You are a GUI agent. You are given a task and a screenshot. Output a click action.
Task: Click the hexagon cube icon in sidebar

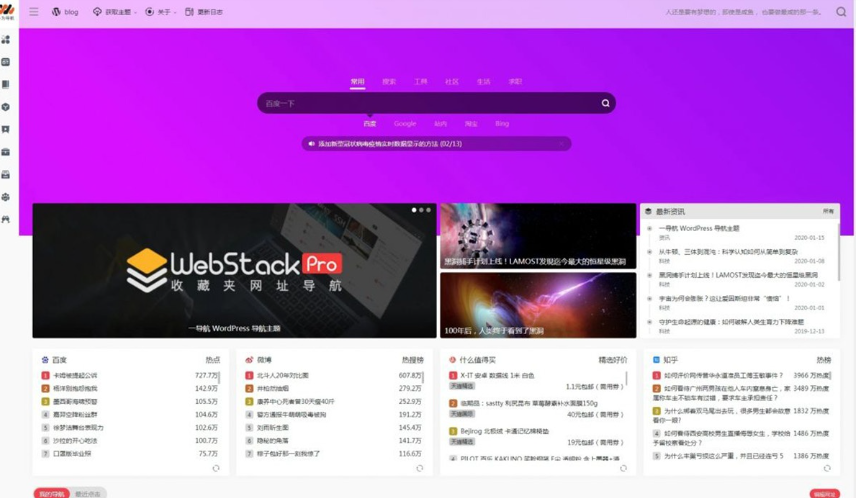[x=6, y=107]
